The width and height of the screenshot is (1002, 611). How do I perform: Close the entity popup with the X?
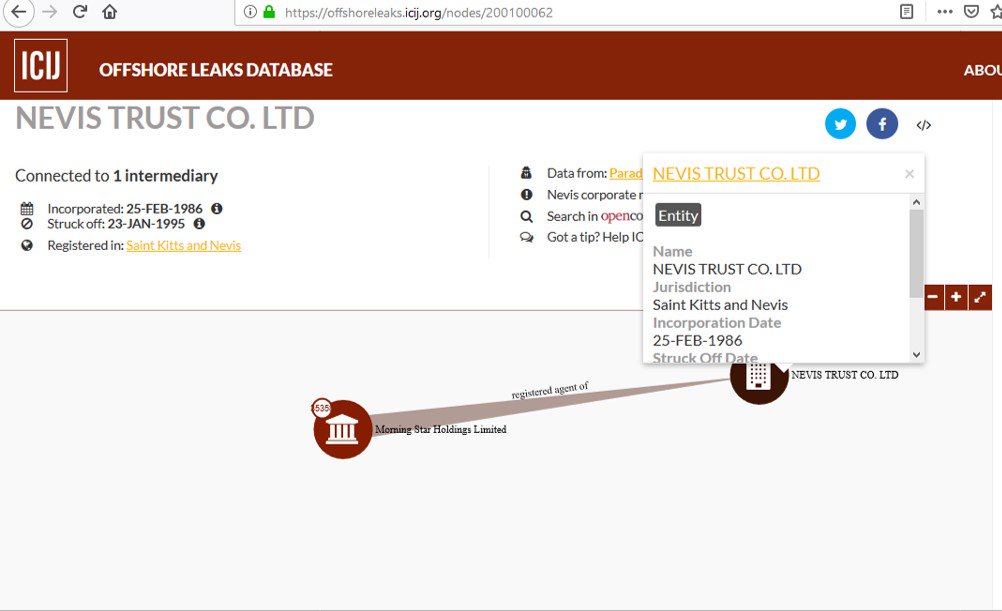(x=909, y=174)
